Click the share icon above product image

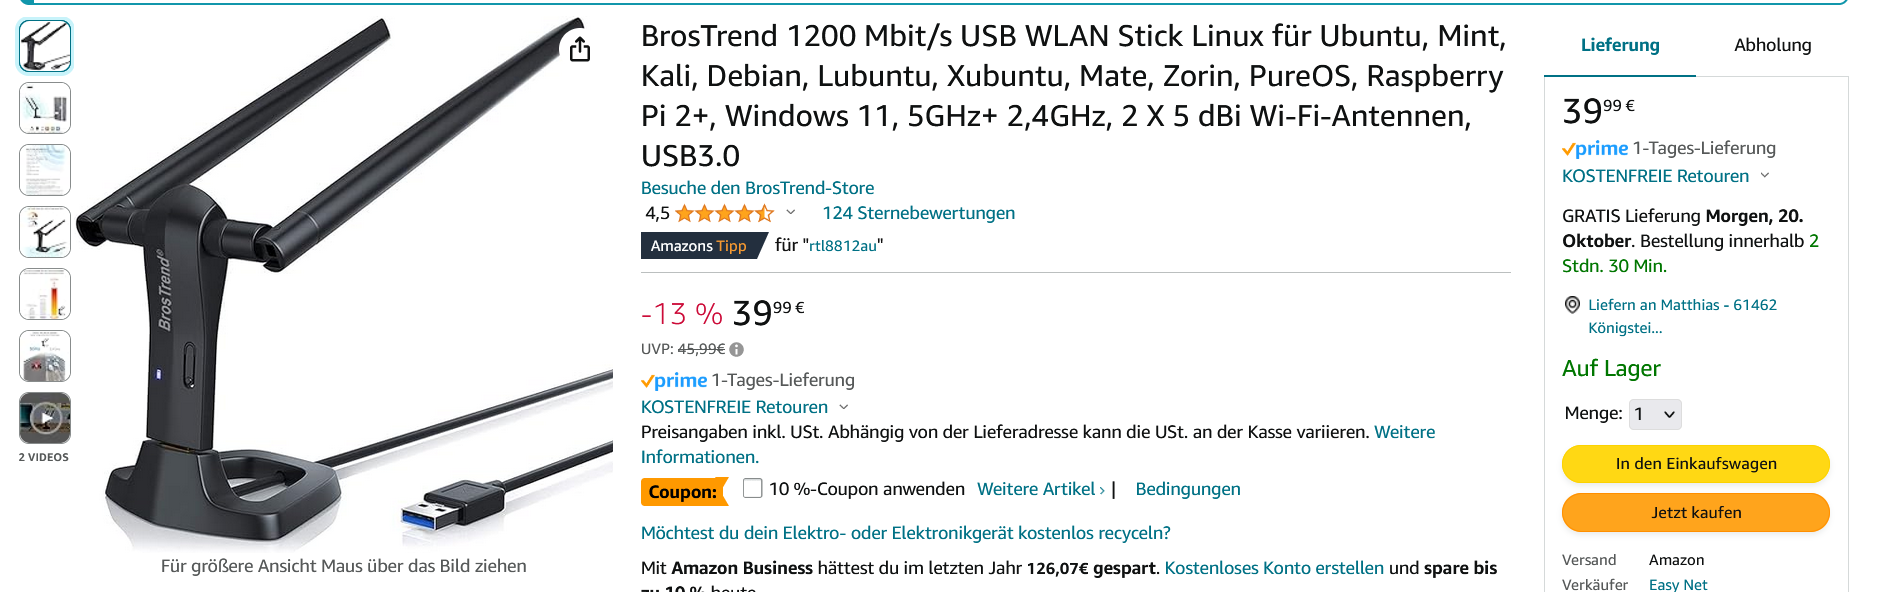coord(580,49)
